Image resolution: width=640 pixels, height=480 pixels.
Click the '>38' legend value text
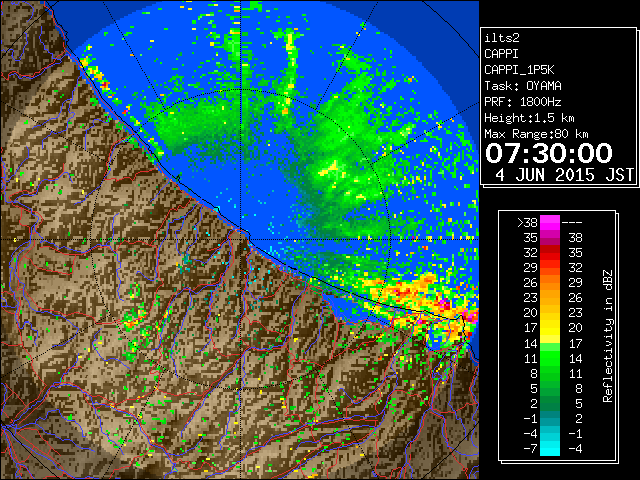[x=527, y=222]
